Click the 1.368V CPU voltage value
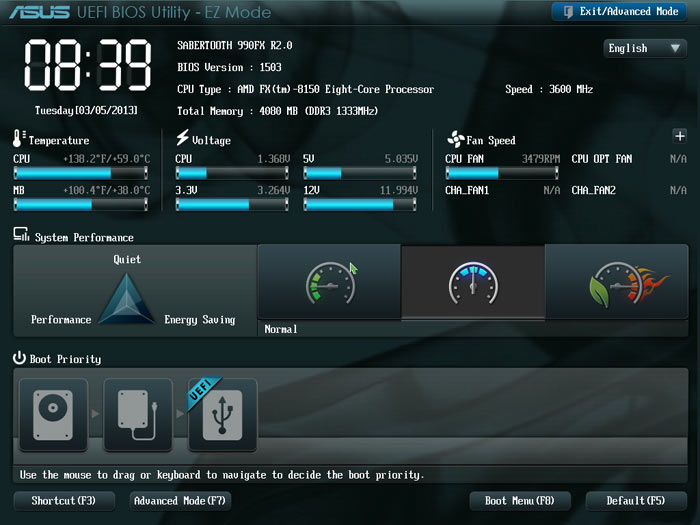The height and width of the screenshot is (525, 700). pyautogui.click(x=273, y=159)
